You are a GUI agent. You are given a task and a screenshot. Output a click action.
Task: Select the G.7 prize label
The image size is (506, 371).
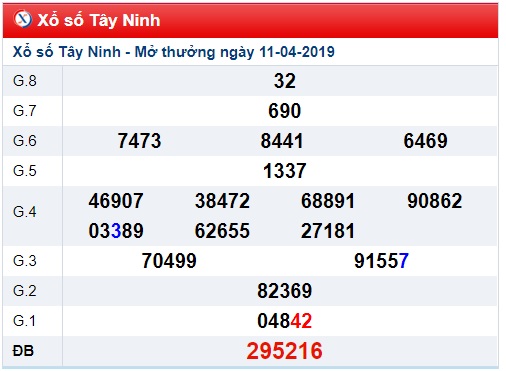25,111
